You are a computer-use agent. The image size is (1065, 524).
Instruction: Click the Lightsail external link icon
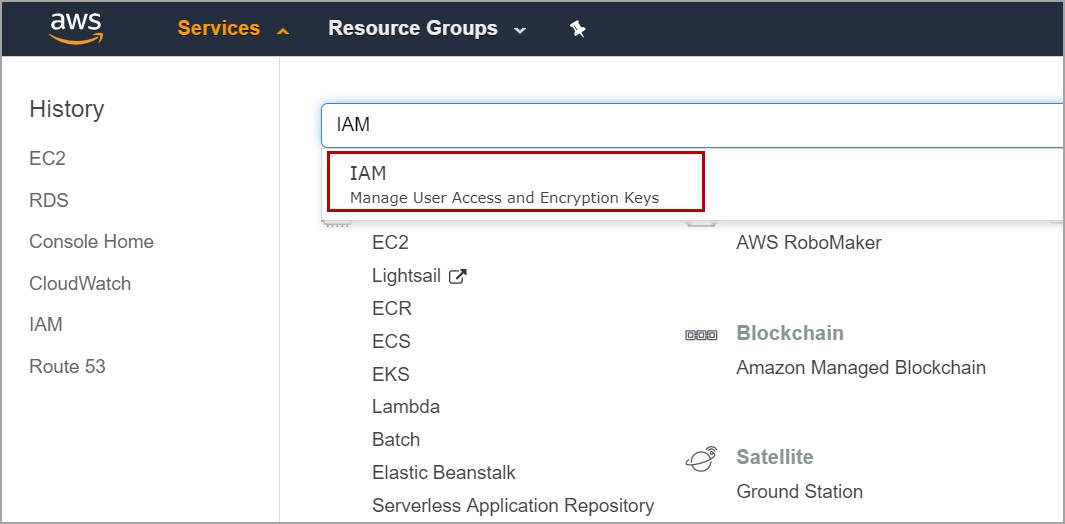click(458, 276)
